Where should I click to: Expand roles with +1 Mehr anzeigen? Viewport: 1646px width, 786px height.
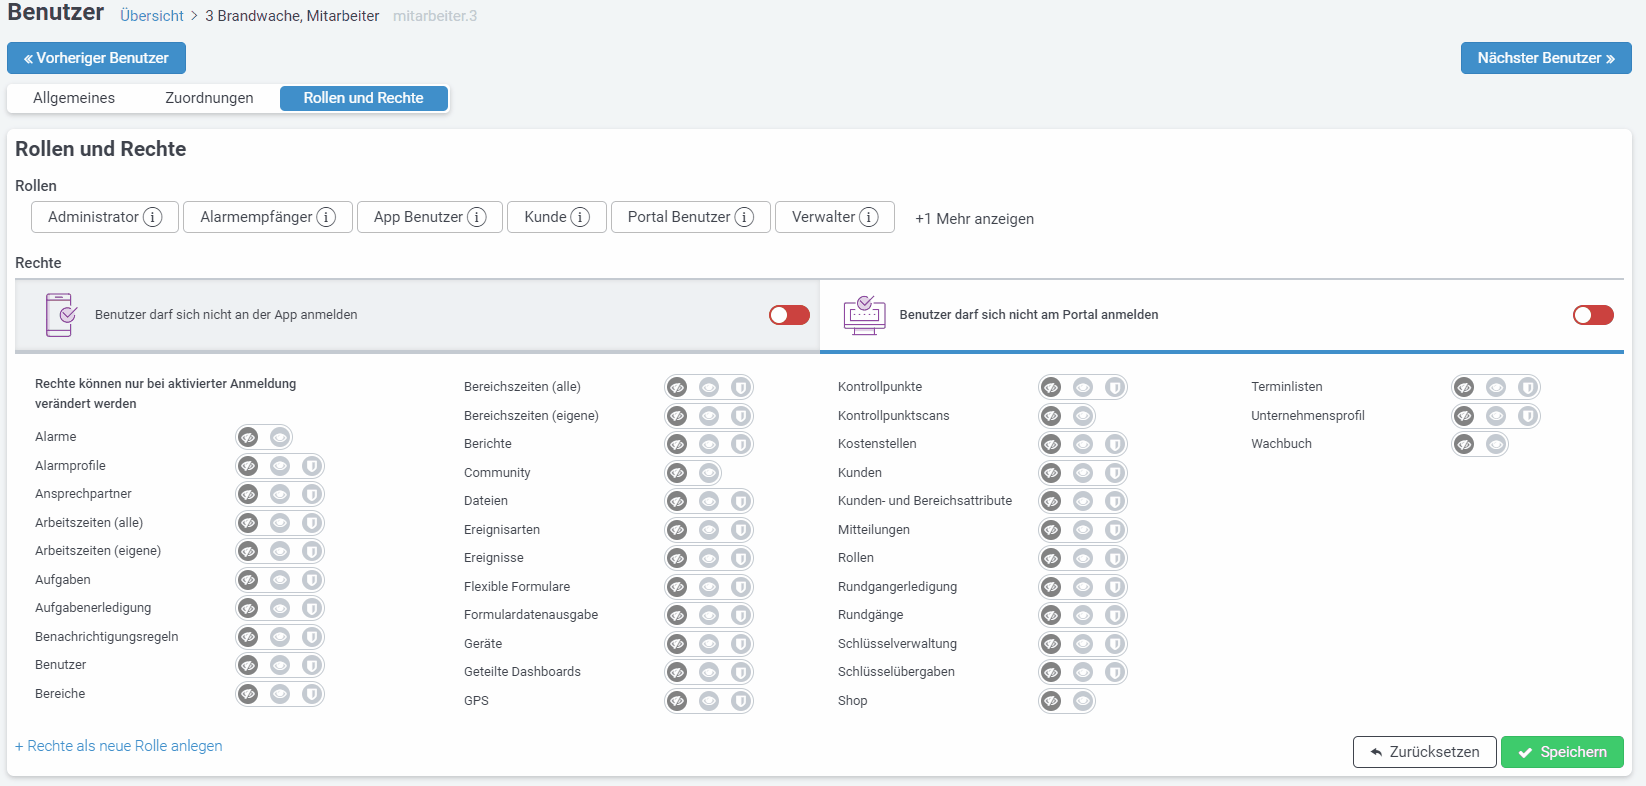pyautogui.click(x=974, y=219)
